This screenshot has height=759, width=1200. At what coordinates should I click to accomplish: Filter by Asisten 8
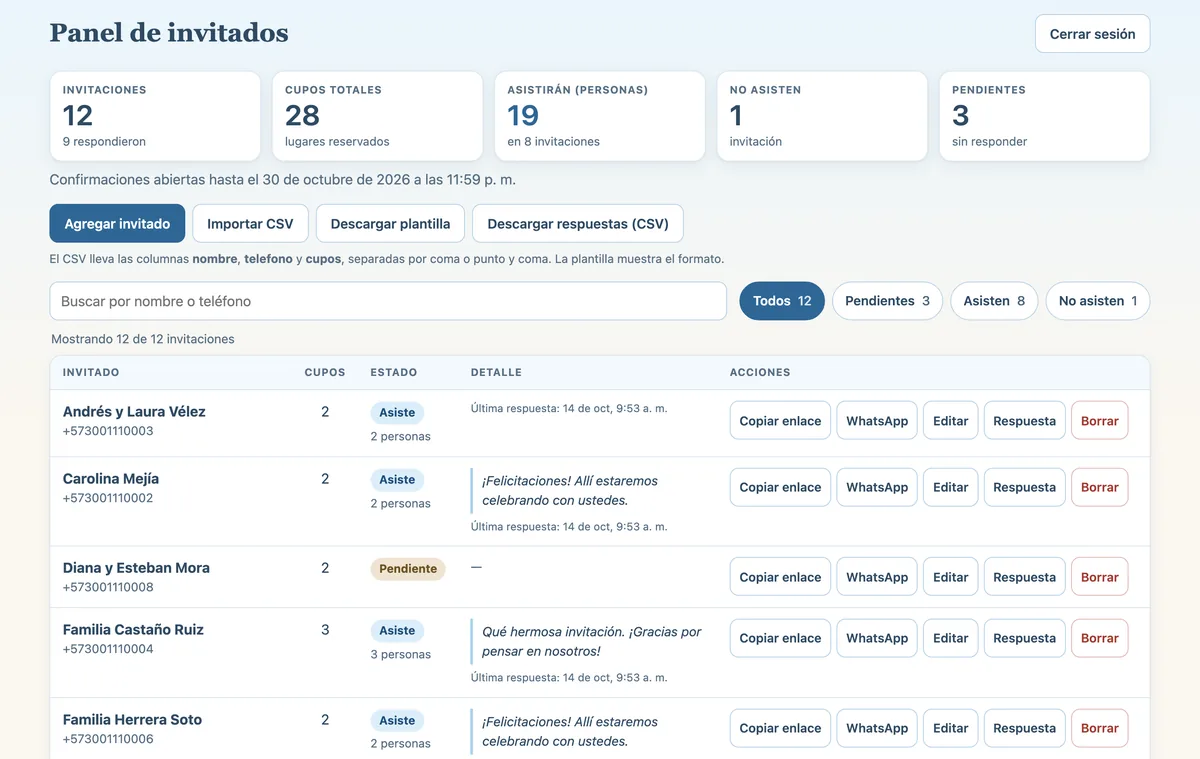(x=994, y=301)
